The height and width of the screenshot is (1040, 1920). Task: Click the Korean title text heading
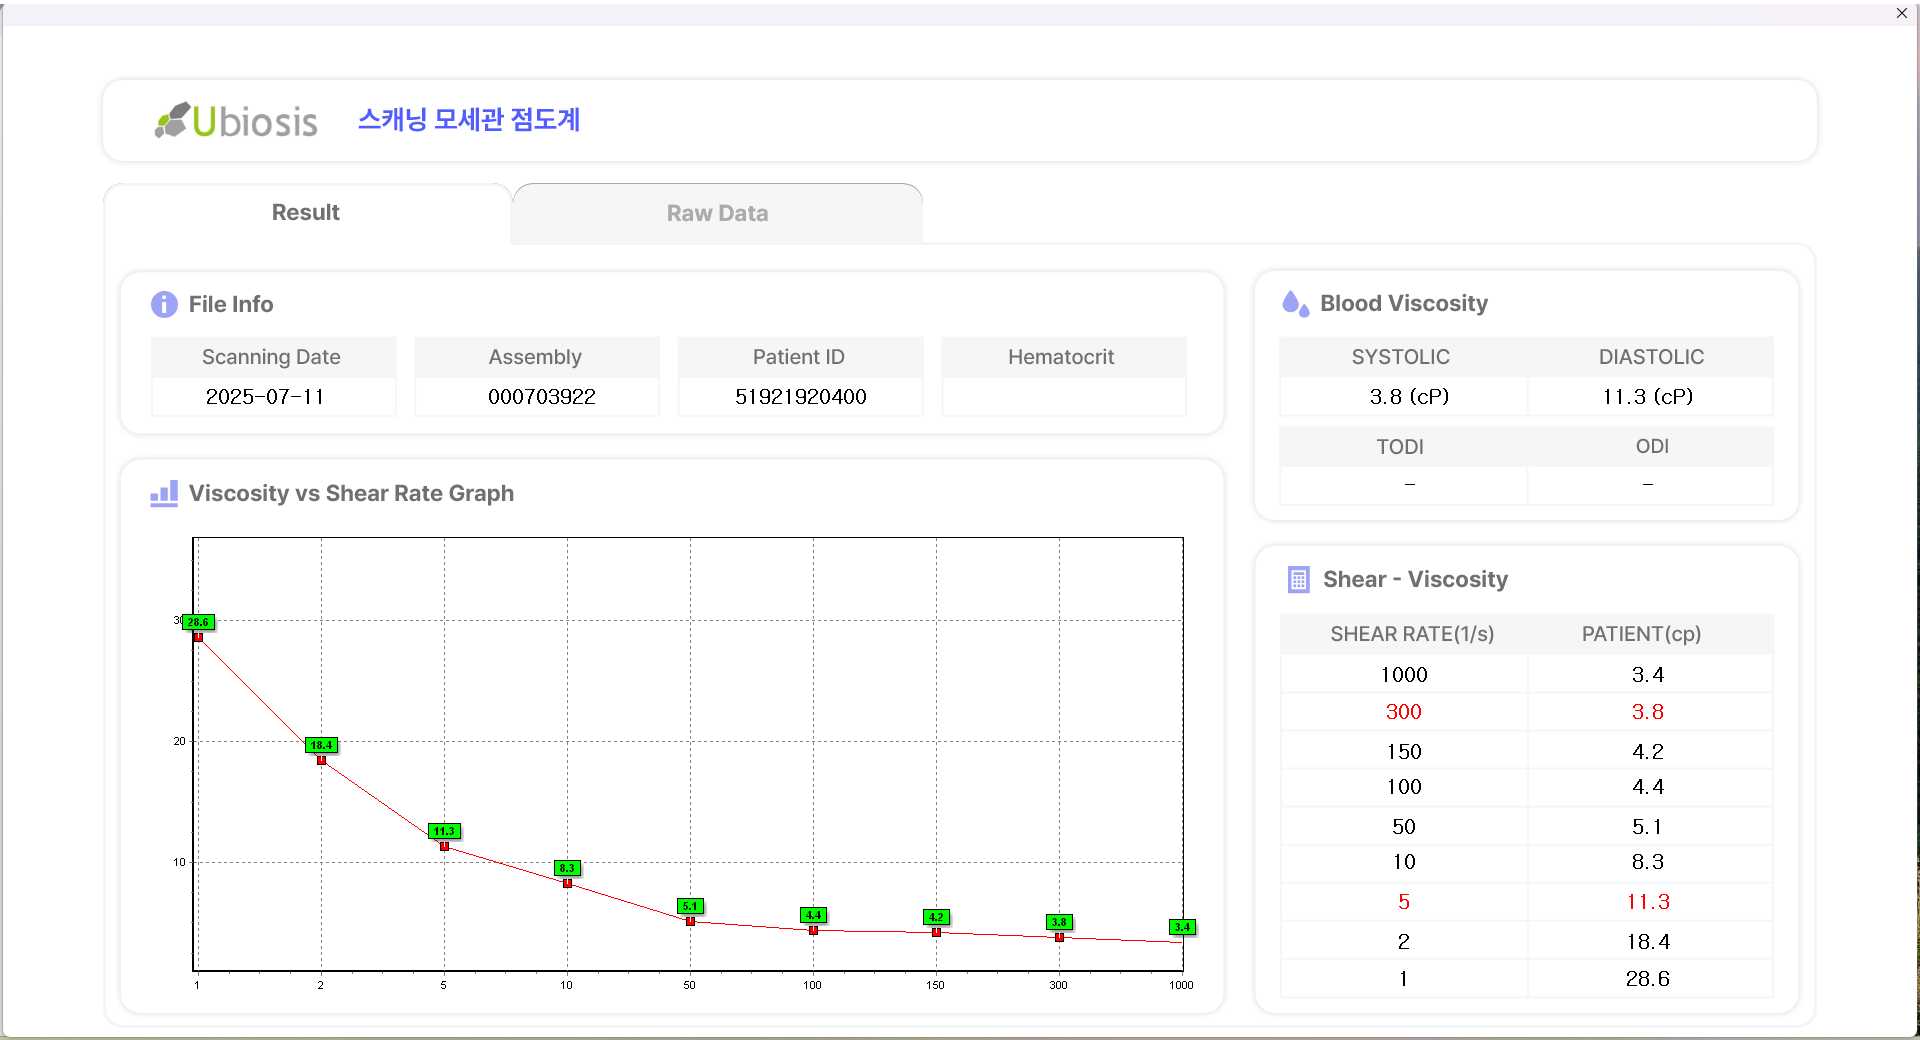coord(469,120)
